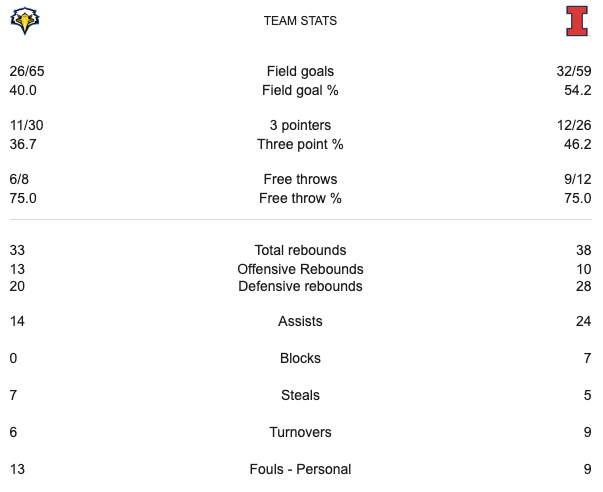Click the Fouls - Personal label
The width and height of the screenshot is (603, 492).
(300, 469)
